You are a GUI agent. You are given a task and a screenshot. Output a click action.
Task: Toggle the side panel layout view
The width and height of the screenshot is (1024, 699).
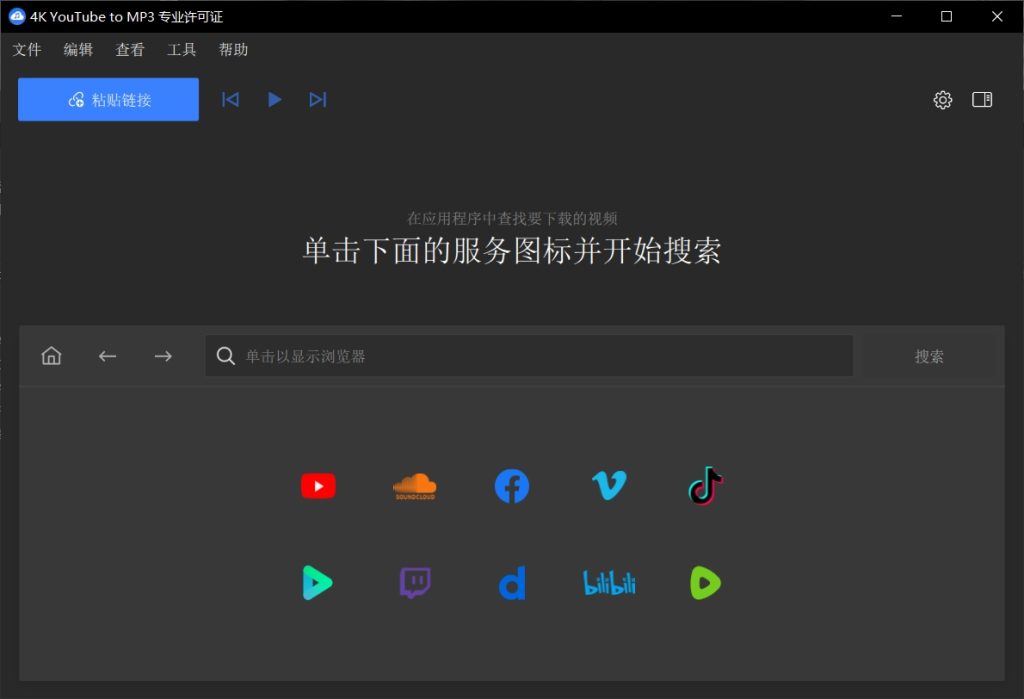[x=983, y=100]
